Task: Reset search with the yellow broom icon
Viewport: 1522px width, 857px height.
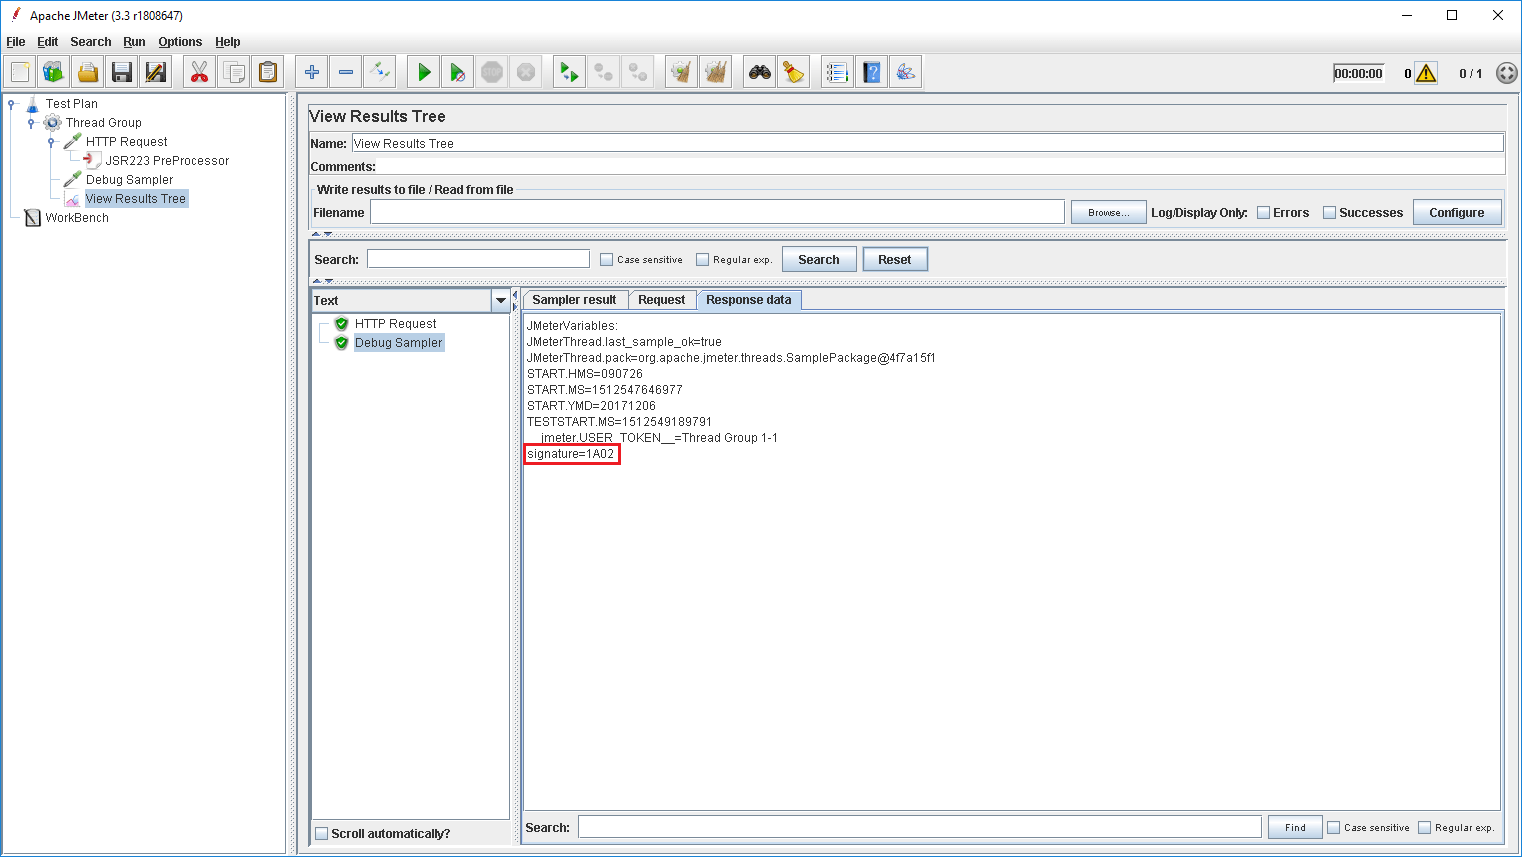Action: [794, 72]
